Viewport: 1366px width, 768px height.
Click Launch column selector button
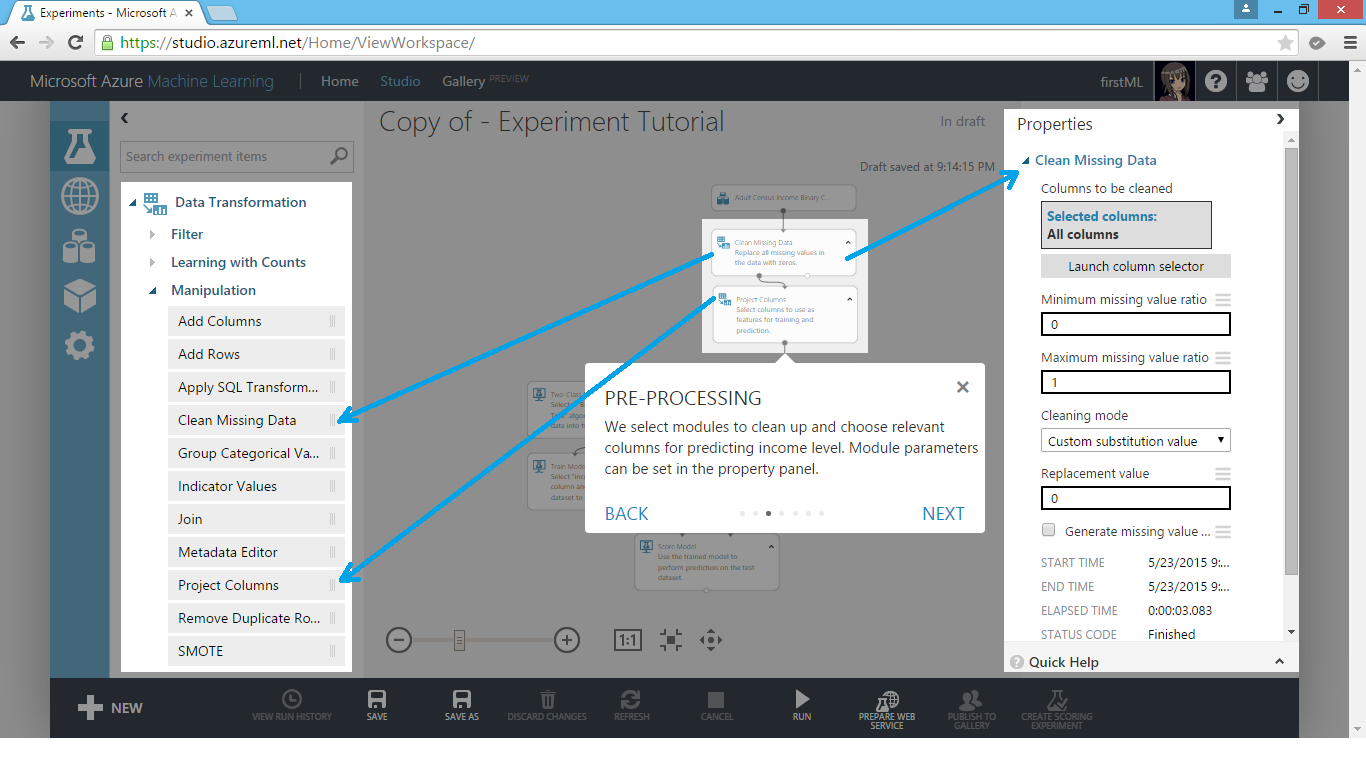[x=1136, y=266]
